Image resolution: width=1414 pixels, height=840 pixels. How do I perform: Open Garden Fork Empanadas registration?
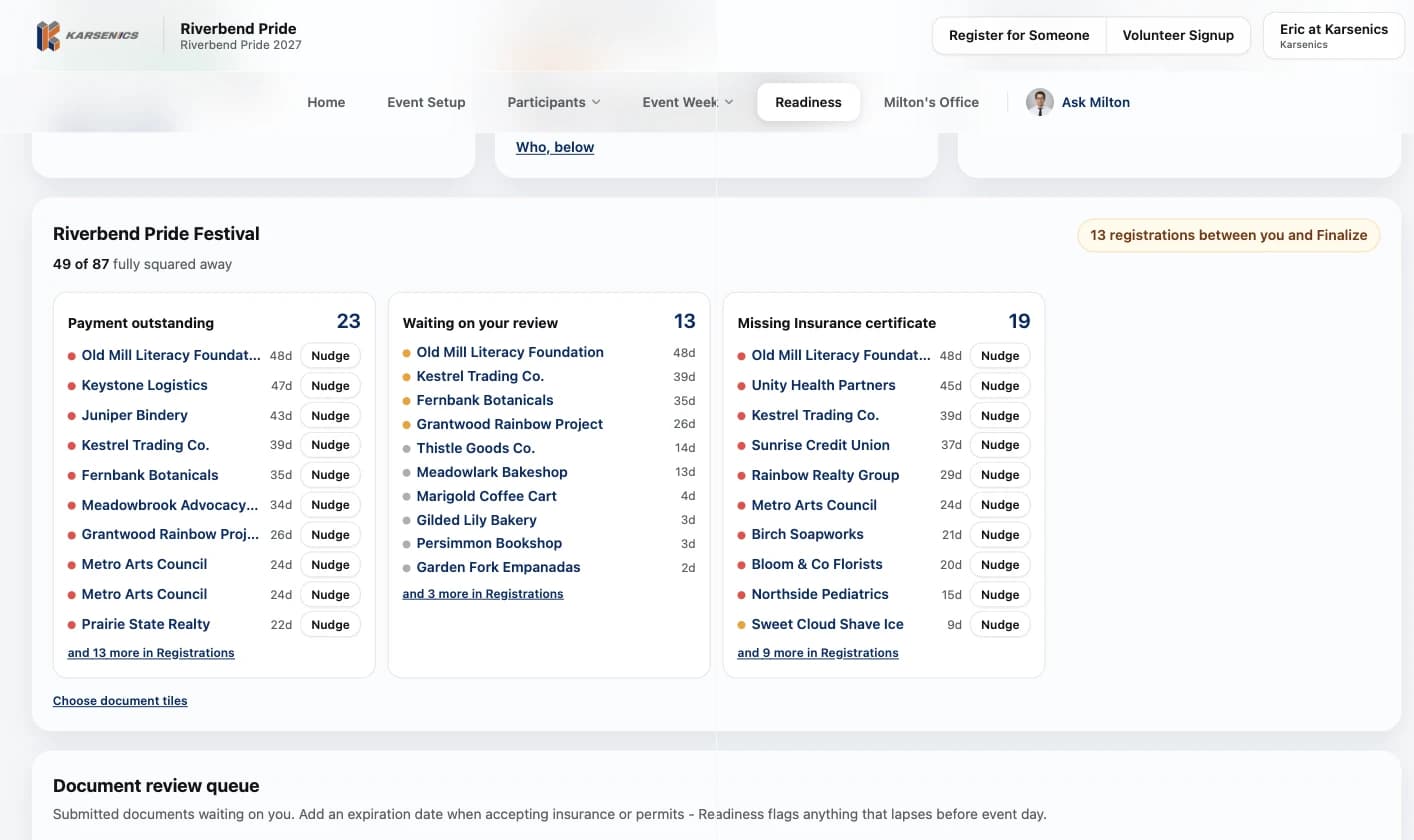point(499,567)
